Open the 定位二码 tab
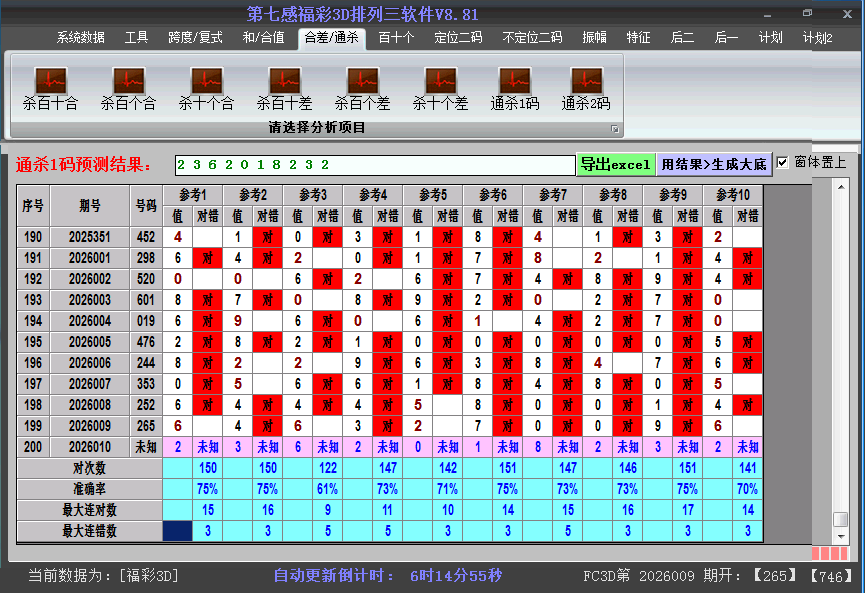Image resolution: width=865 pixels, height=593 pixels. tap(458, 38)
